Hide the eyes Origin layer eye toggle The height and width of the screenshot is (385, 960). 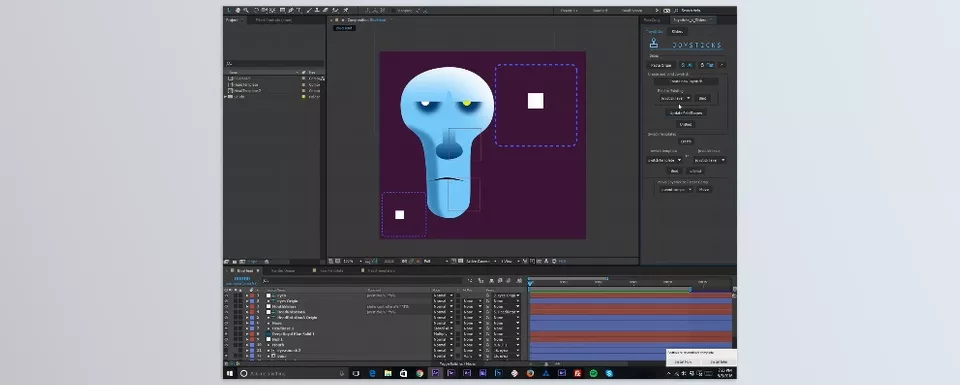click(x=226, y=301)
